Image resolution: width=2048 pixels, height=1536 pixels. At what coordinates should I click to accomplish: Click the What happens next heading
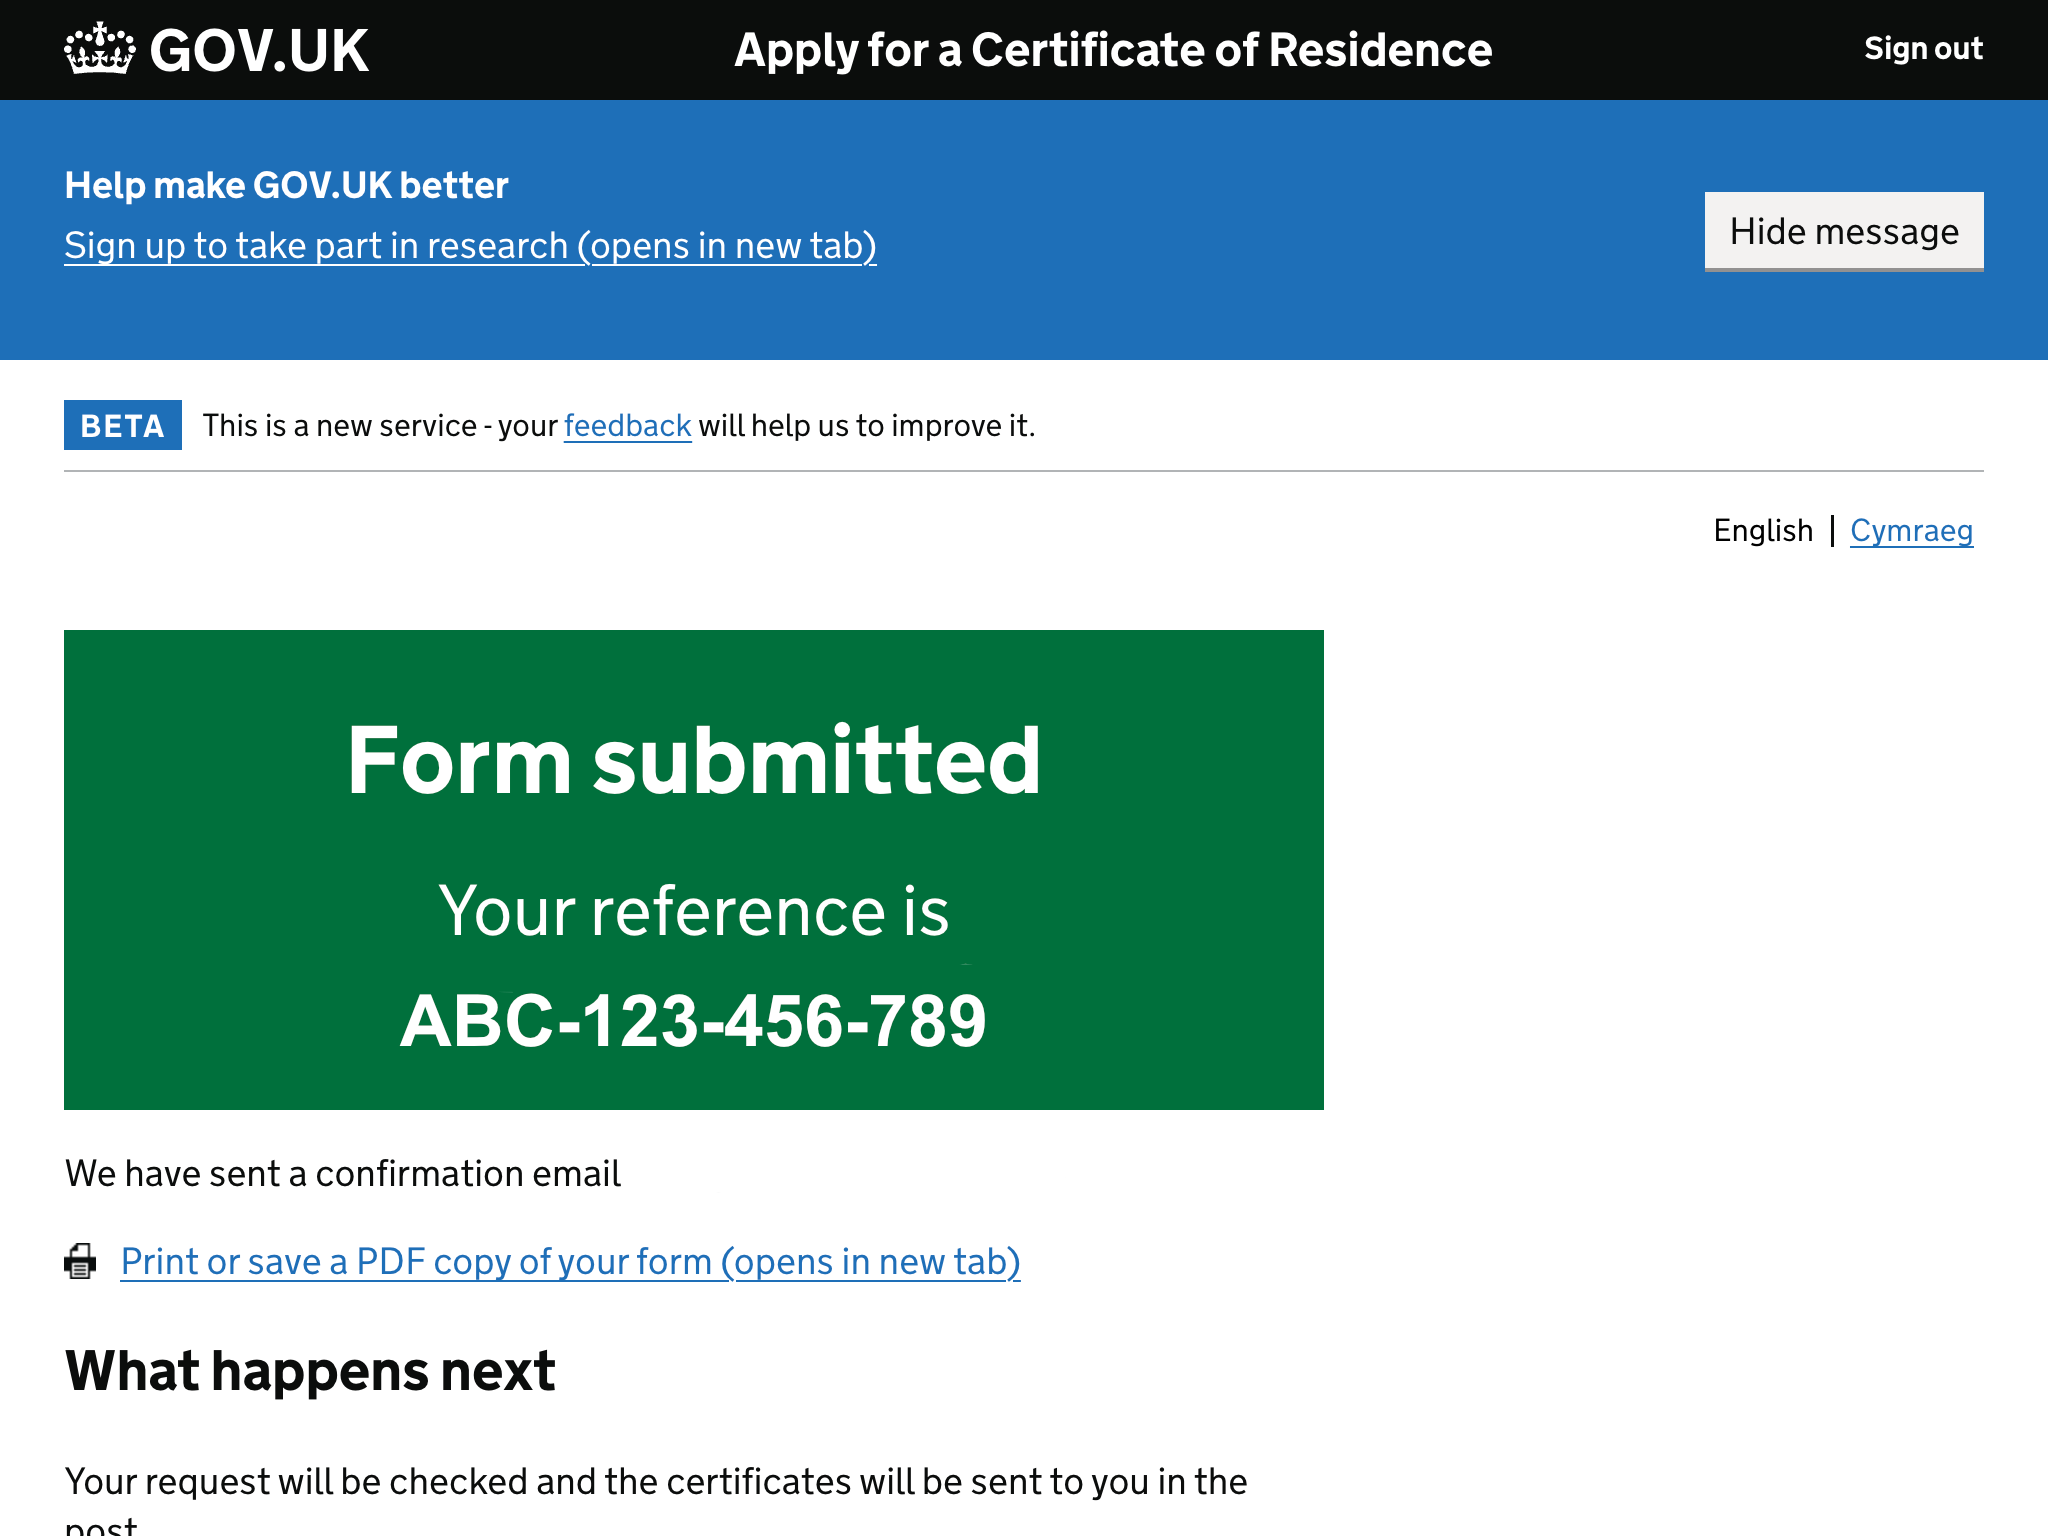point(310,1371)
